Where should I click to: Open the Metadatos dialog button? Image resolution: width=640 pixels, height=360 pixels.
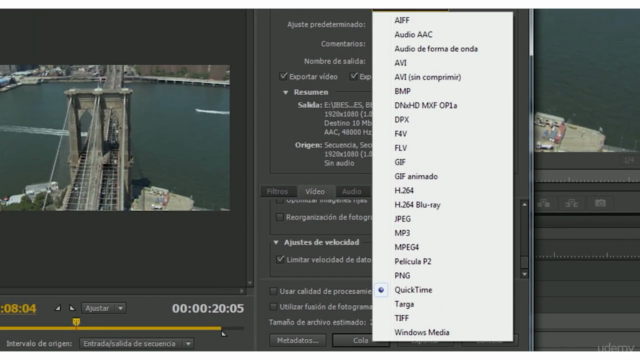tap(298, 340)
